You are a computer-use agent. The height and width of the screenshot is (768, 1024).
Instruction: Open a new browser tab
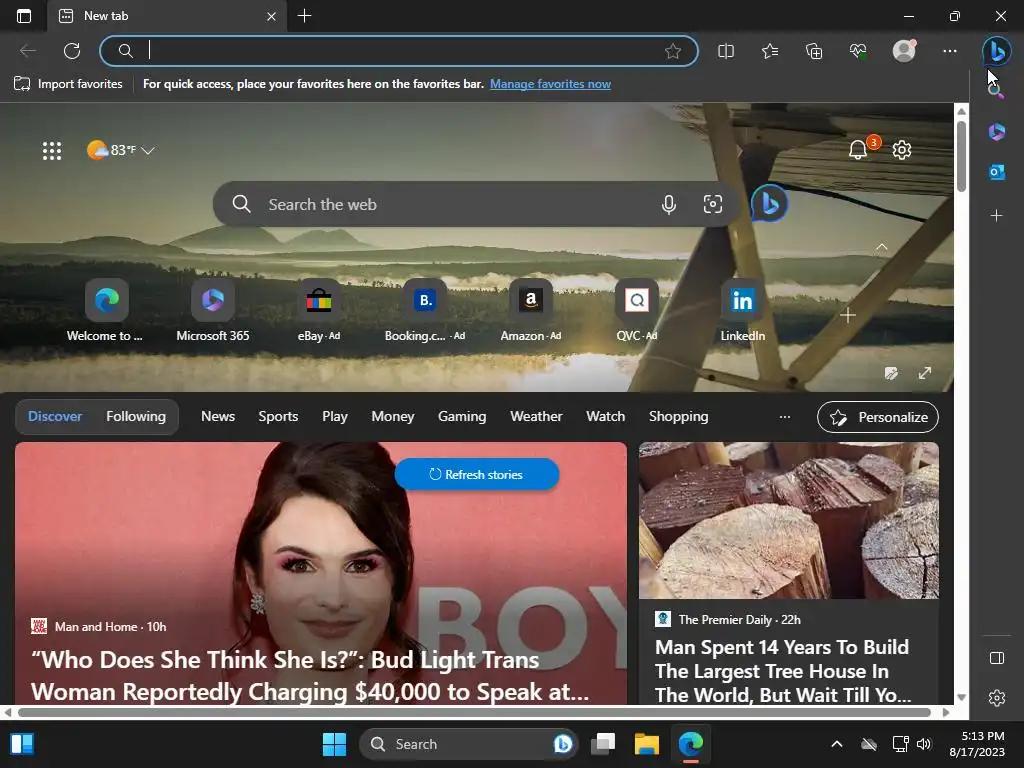pos(304,16)
